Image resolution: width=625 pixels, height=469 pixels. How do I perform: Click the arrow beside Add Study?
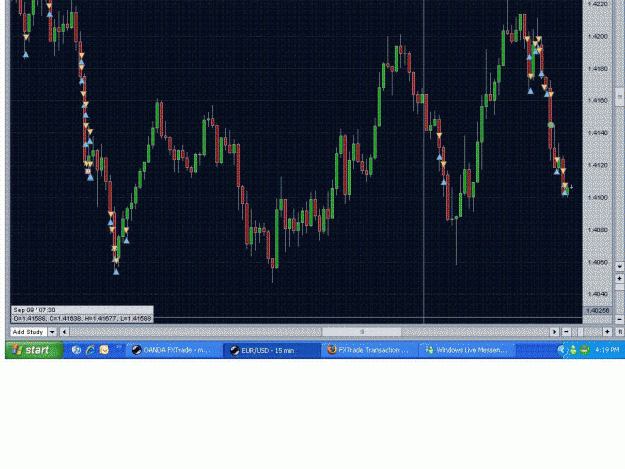52,332
